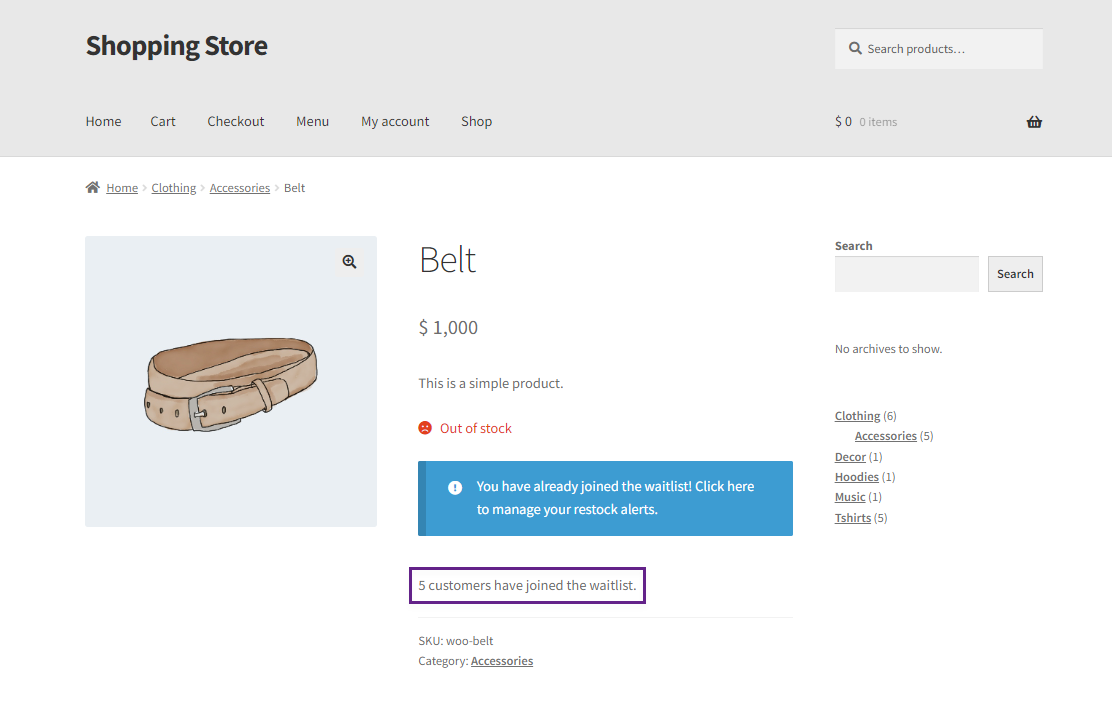Viewport: 1112px width, 708px height.
Task: Click the sidebar Search button
Action: click(x=1015, y=274)
